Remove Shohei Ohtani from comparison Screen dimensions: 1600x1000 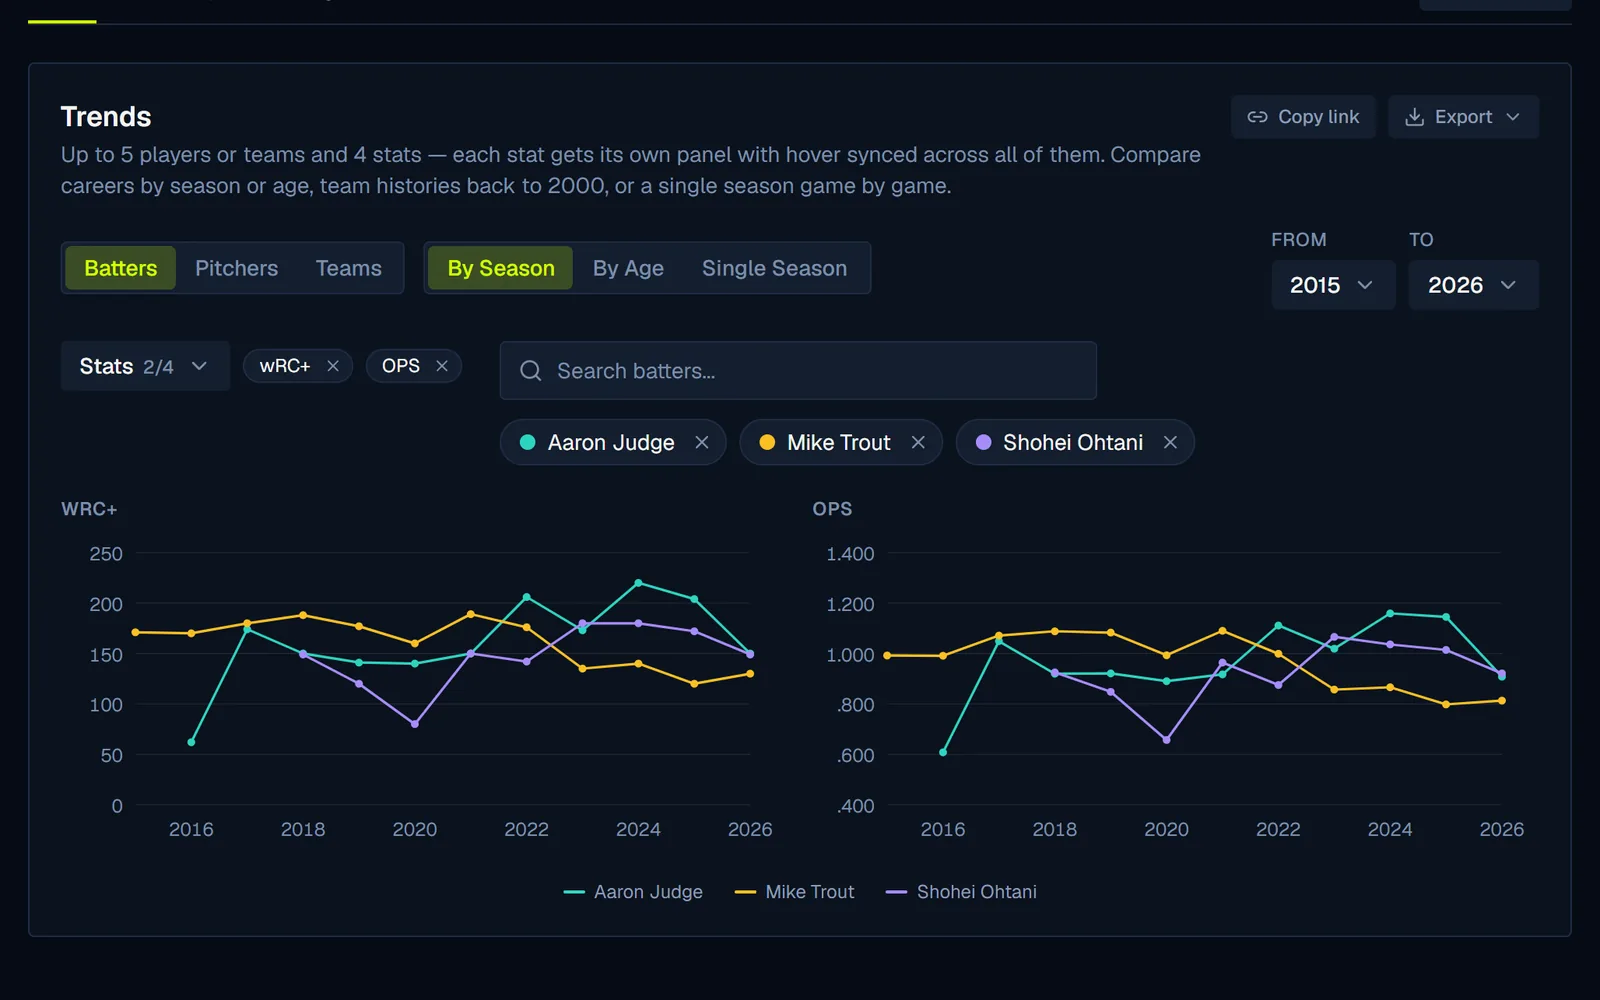1170,442
